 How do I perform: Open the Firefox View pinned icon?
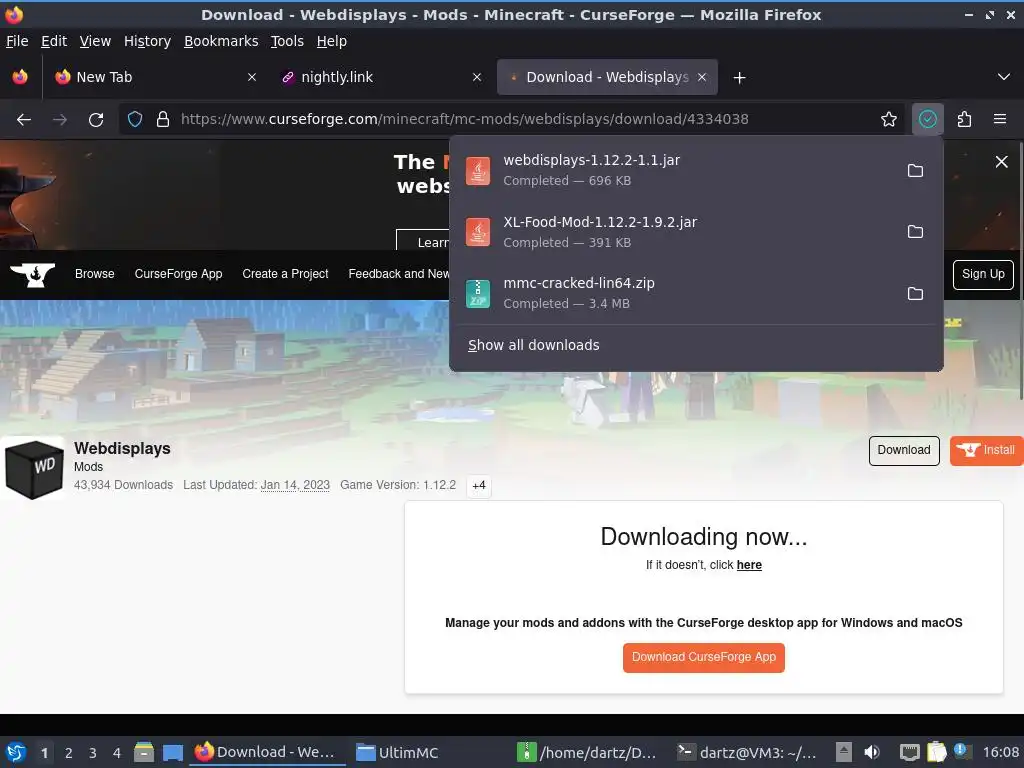click(x=20, y=77)
